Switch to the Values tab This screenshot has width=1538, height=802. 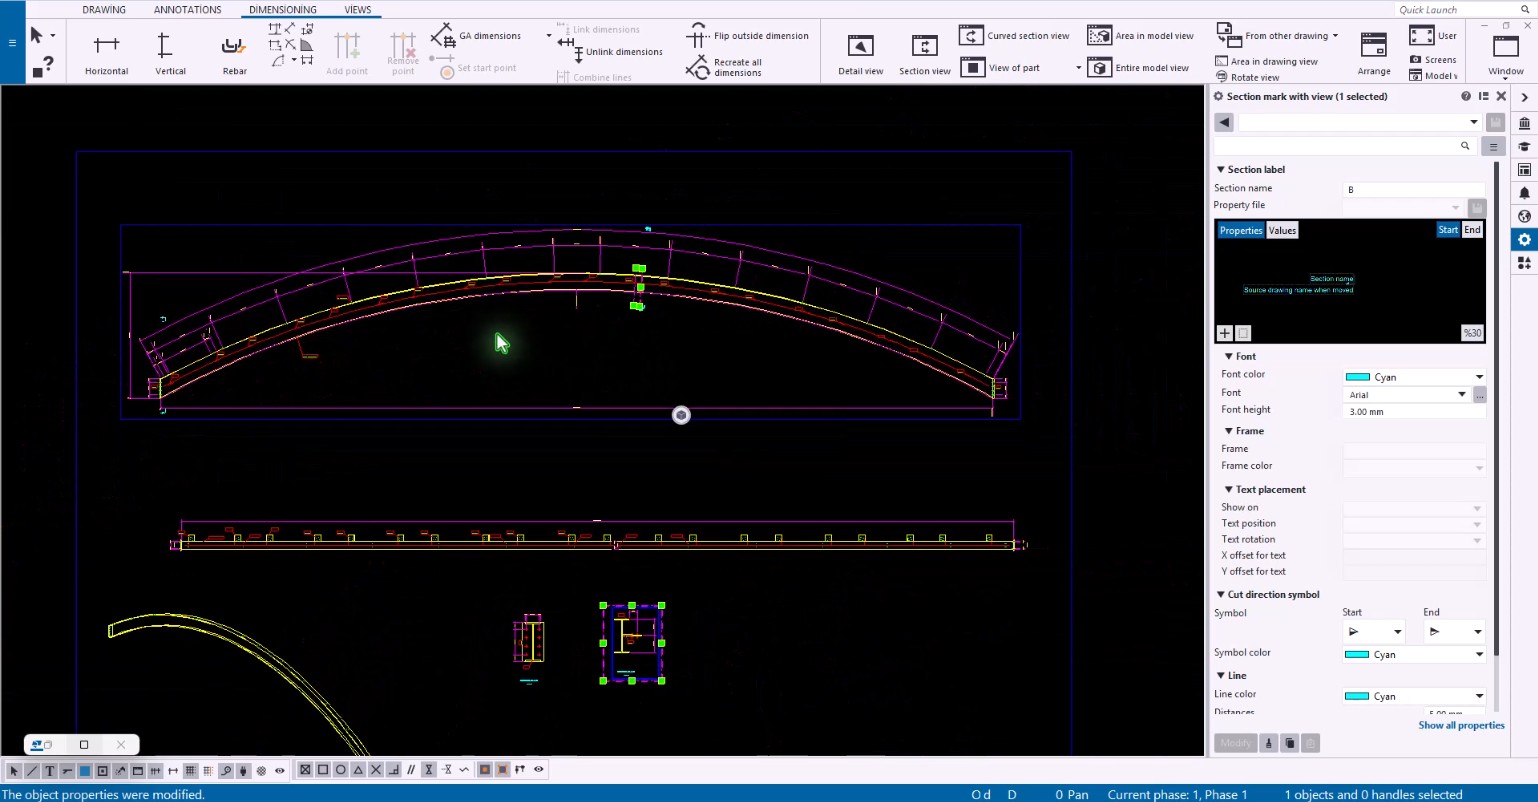(x=1282, y=231)
